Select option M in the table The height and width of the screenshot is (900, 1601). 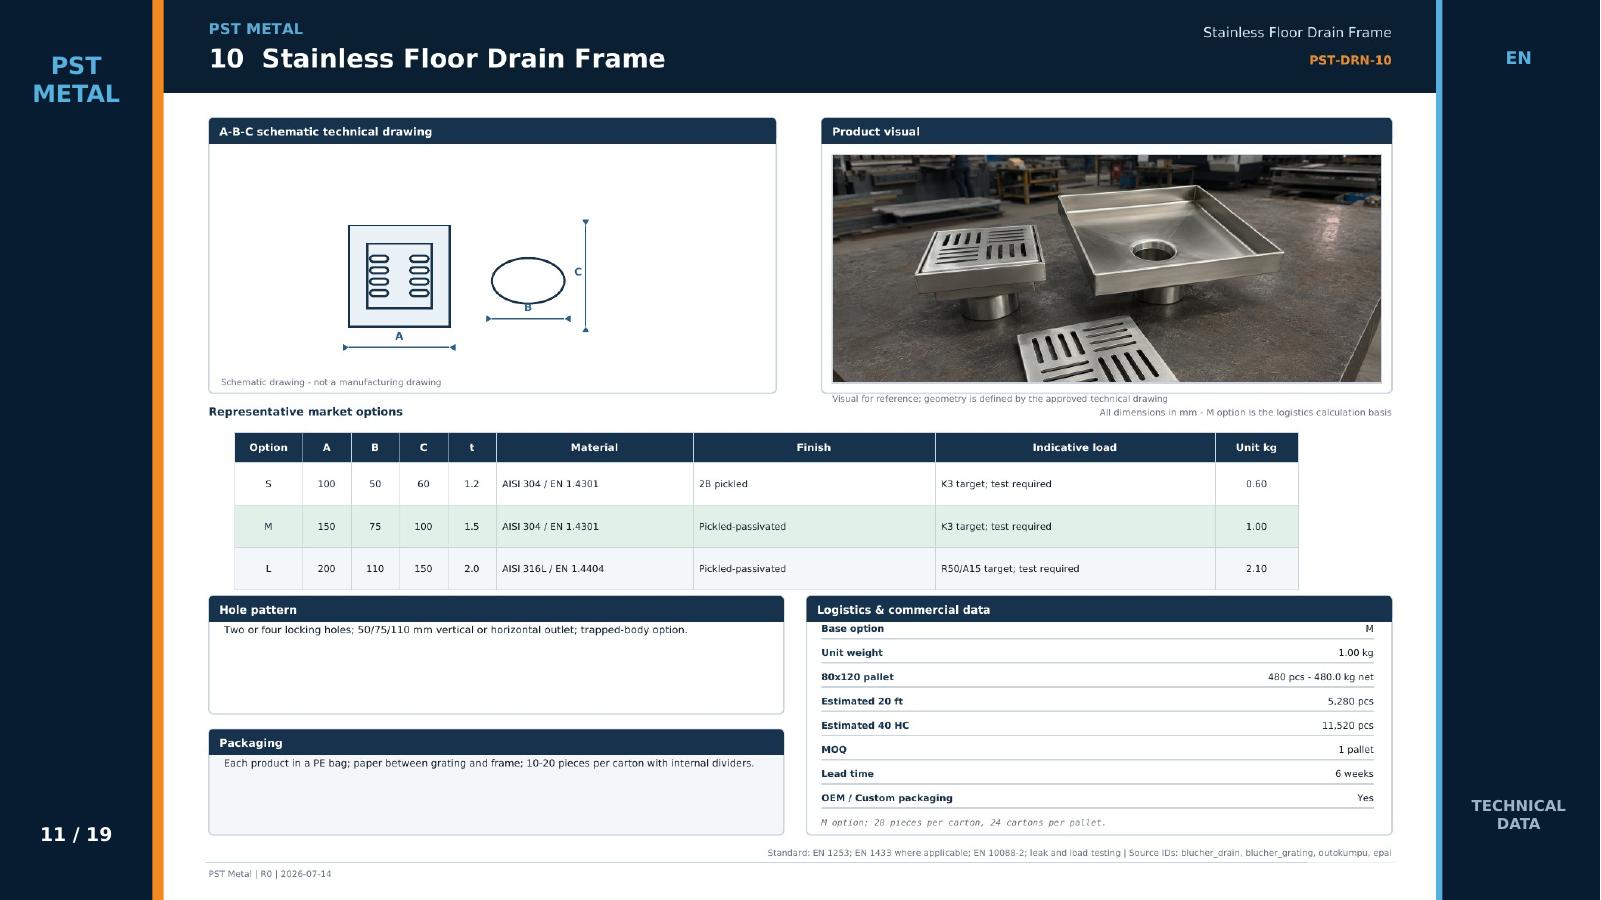coord(268,526)
